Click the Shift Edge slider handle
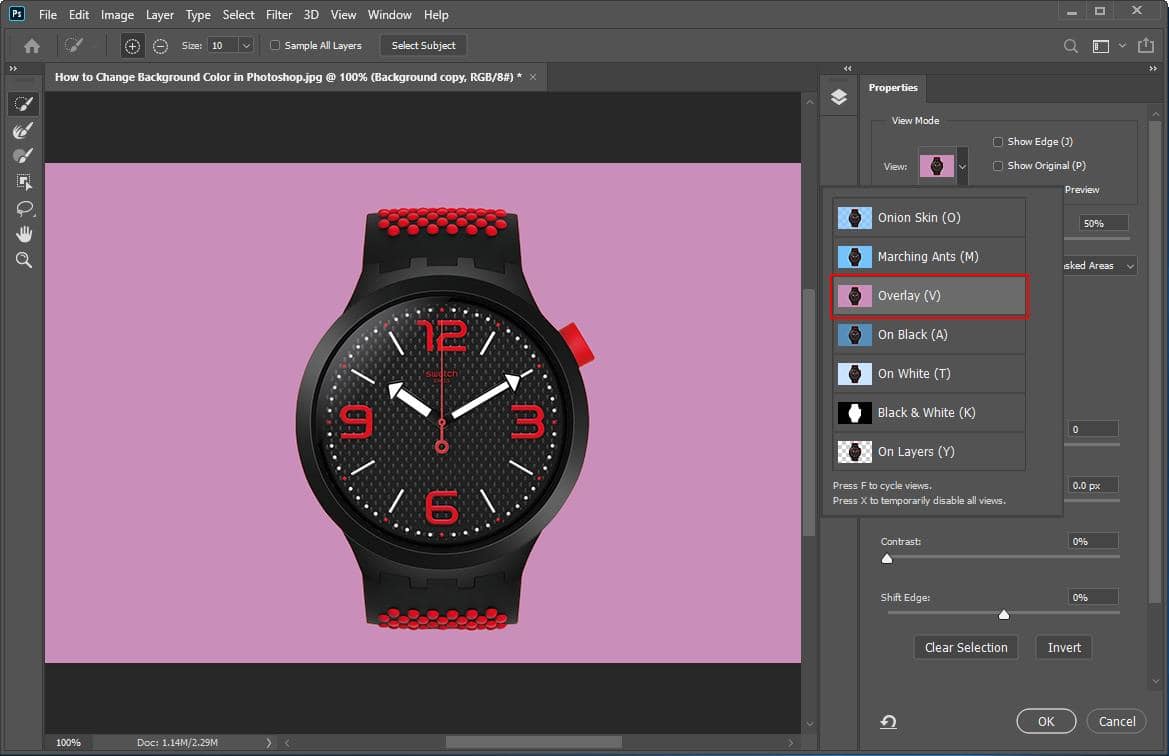The height and width of the screenshot is (756, 1169). (x=1003, y=614)
